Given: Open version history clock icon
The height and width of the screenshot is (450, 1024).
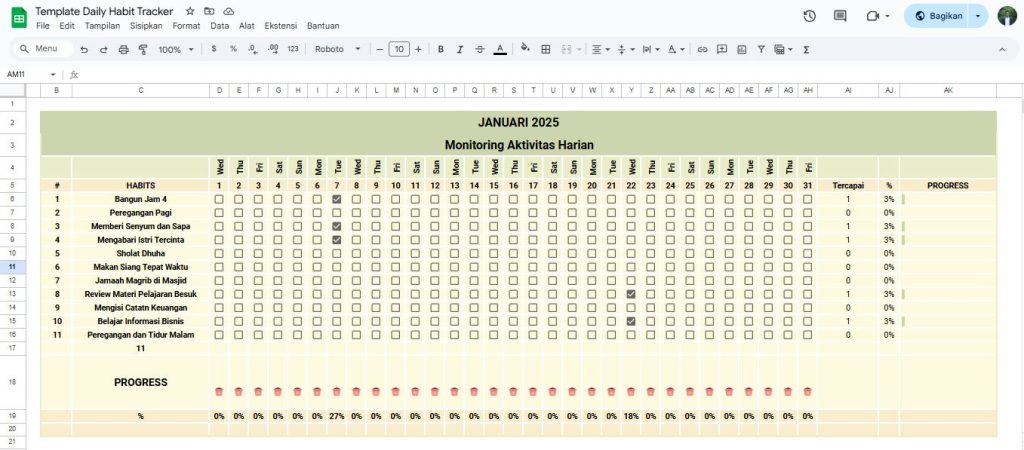Looking at the screenshot, I should point(810,16).
